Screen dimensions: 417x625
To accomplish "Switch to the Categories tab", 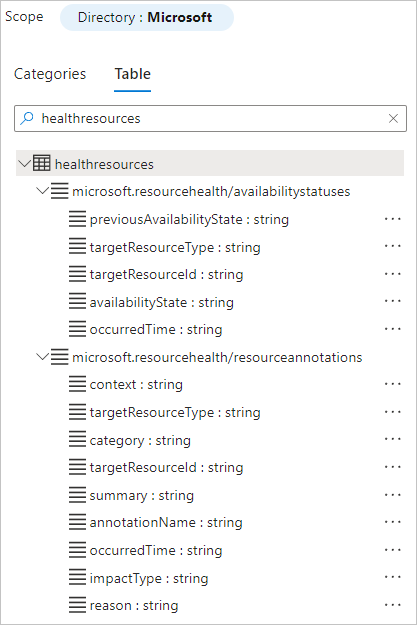I will click(50, 74).
